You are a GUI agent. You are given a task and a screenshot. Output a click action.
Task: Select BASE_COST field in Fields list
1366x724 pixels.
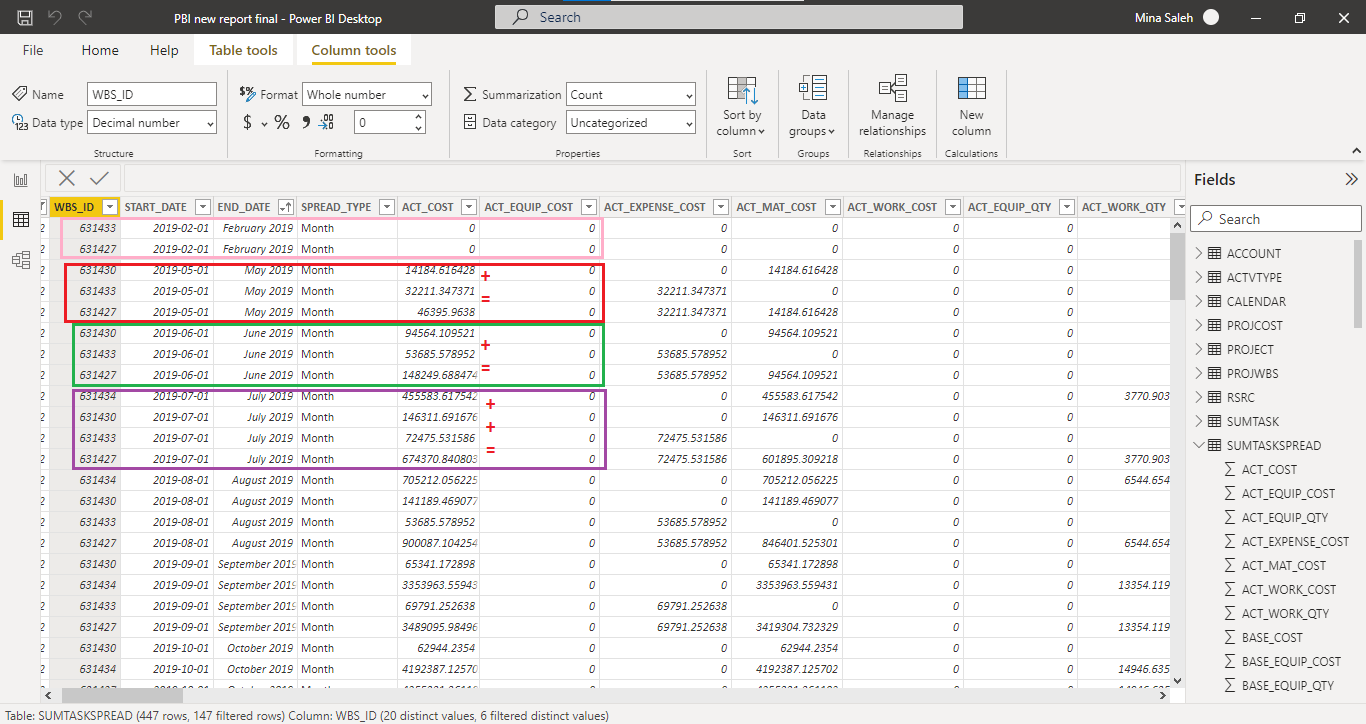(1272, 637)
